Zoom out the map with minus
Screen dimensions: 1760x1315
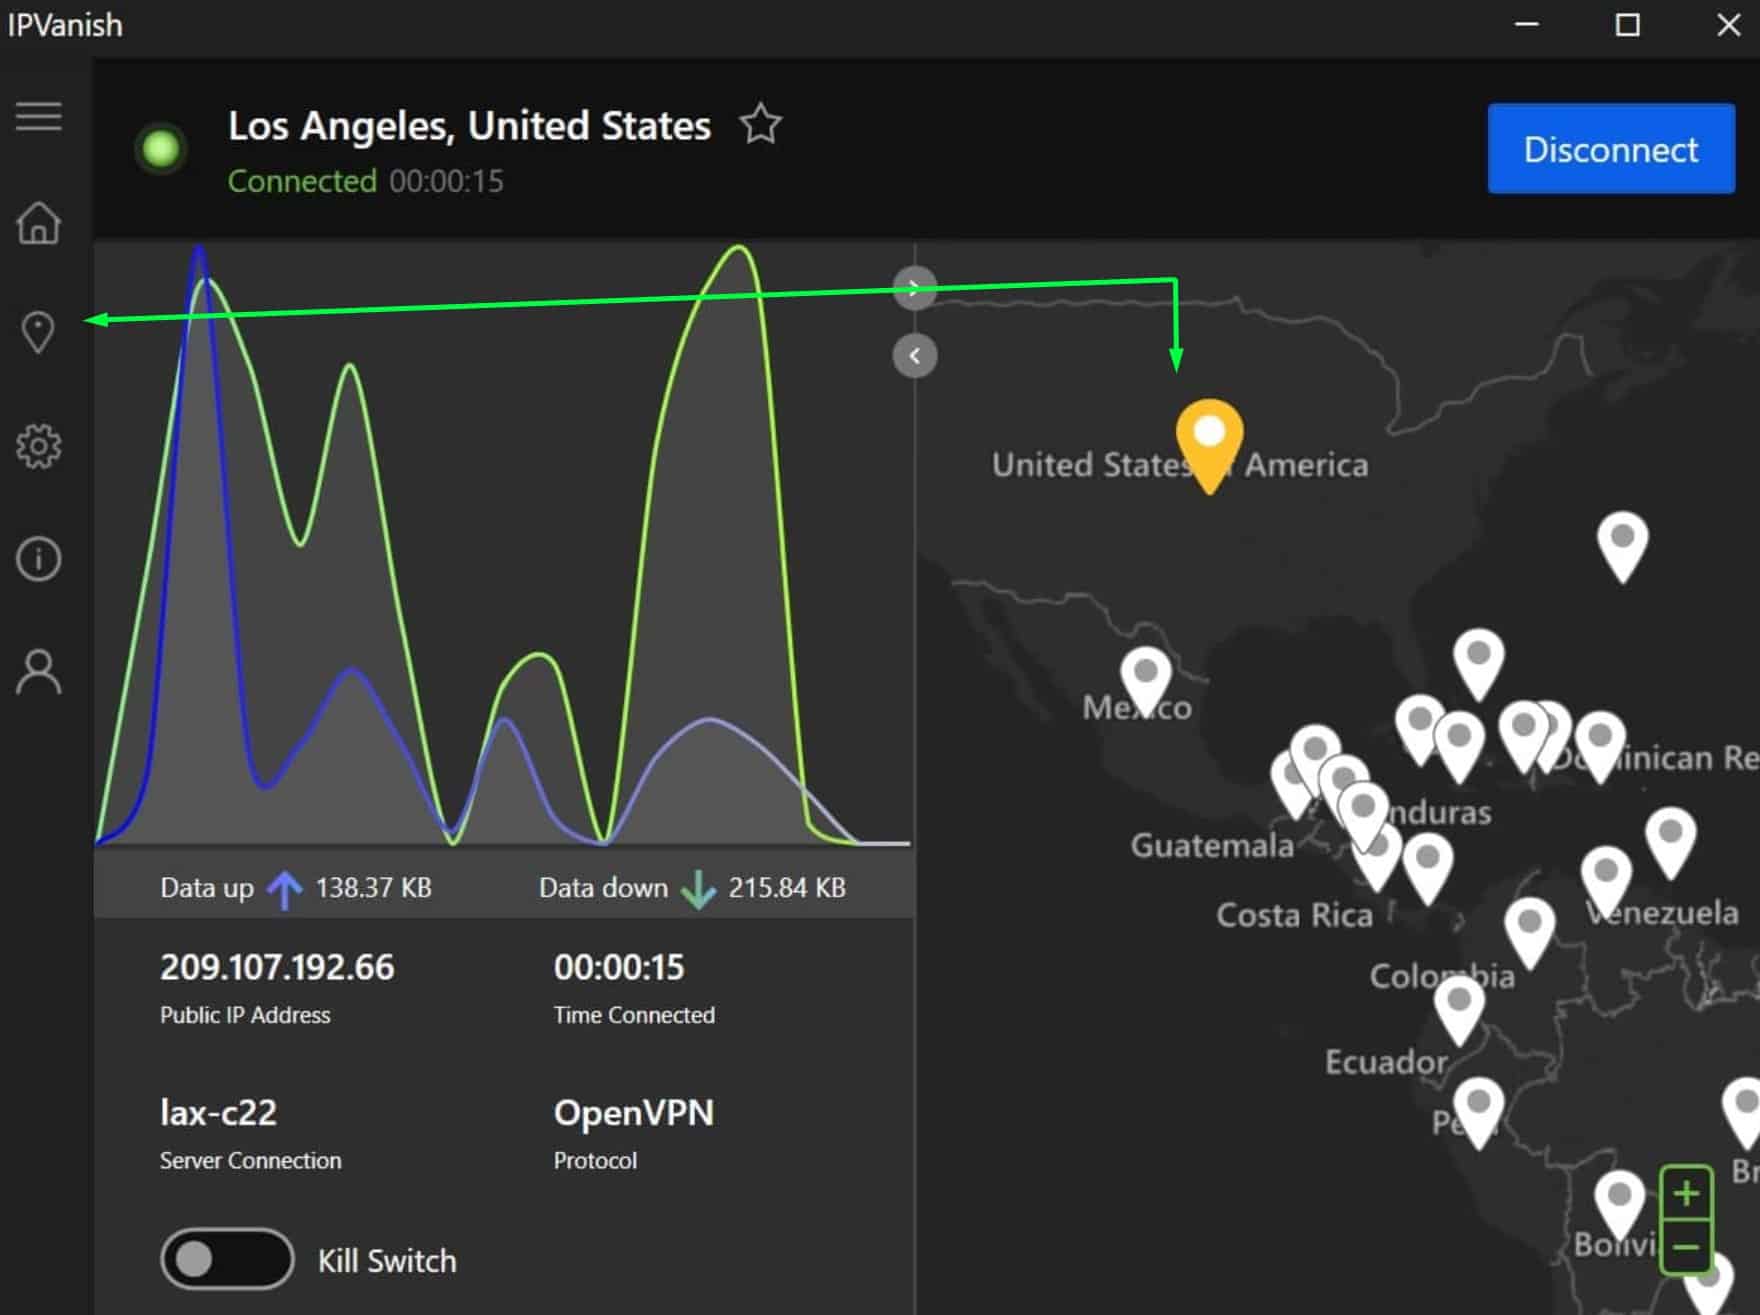click(x=1686, y=1246)
